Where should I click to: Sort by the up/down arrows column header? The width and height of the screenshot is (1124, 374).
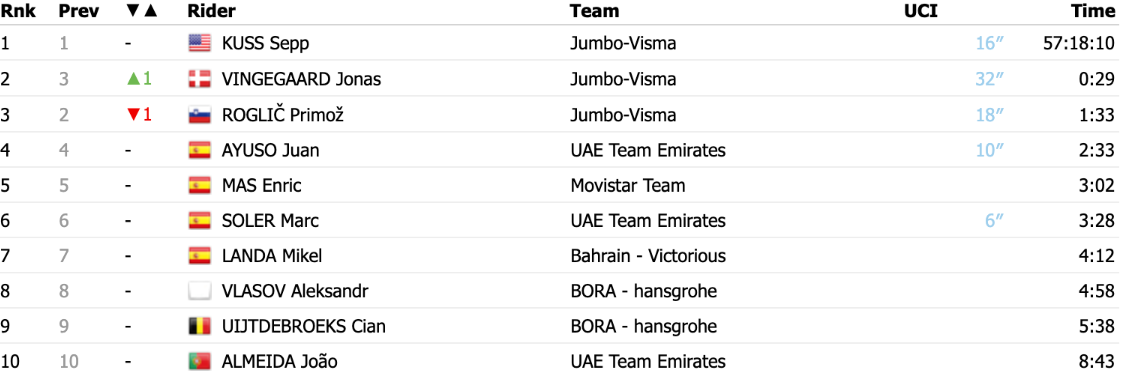click(140, 11)
